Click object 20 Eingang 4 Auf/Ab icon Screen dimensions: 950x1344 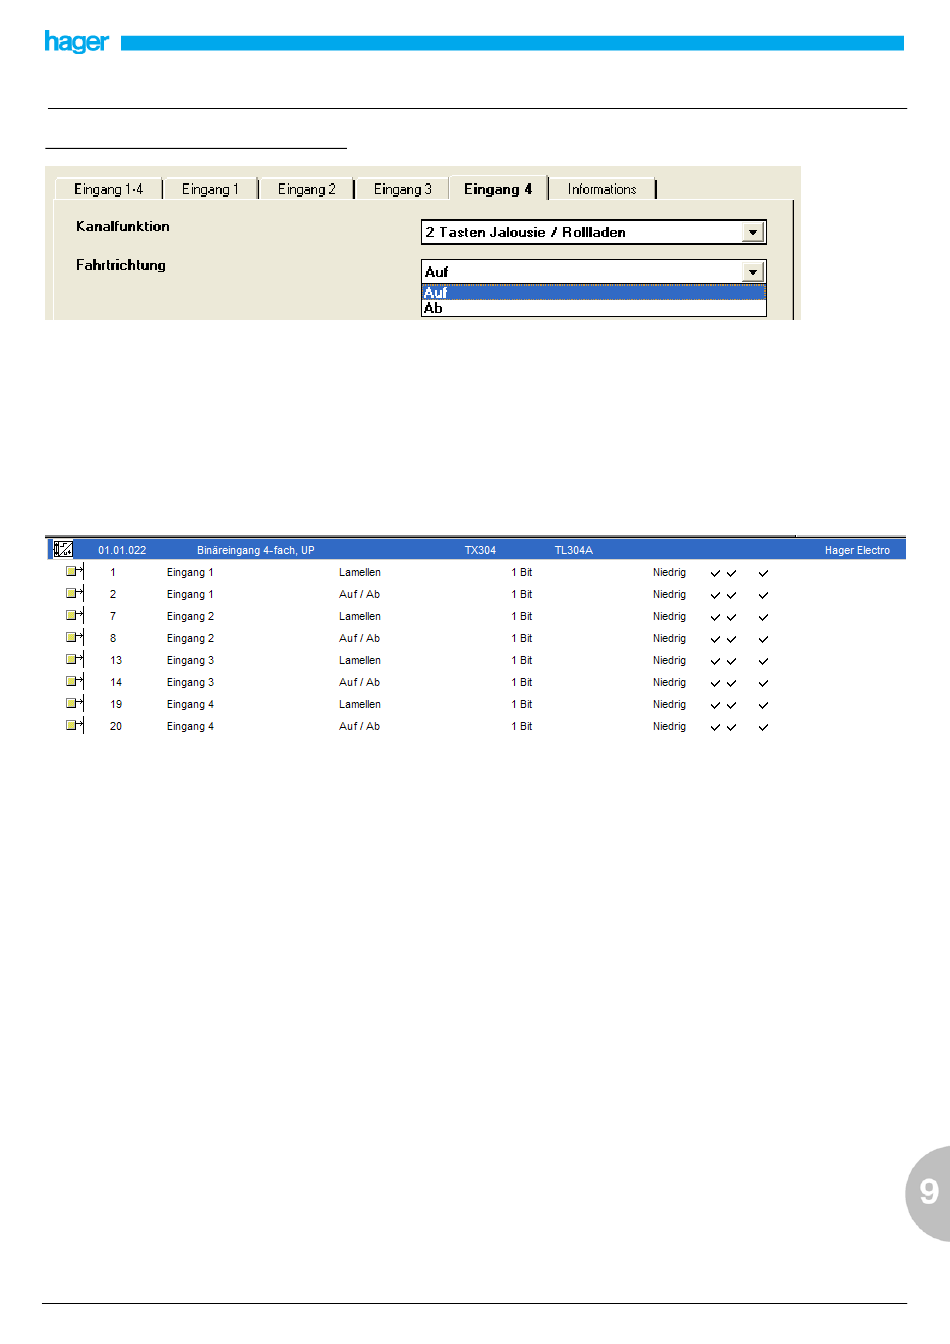[x=74, y=726]
